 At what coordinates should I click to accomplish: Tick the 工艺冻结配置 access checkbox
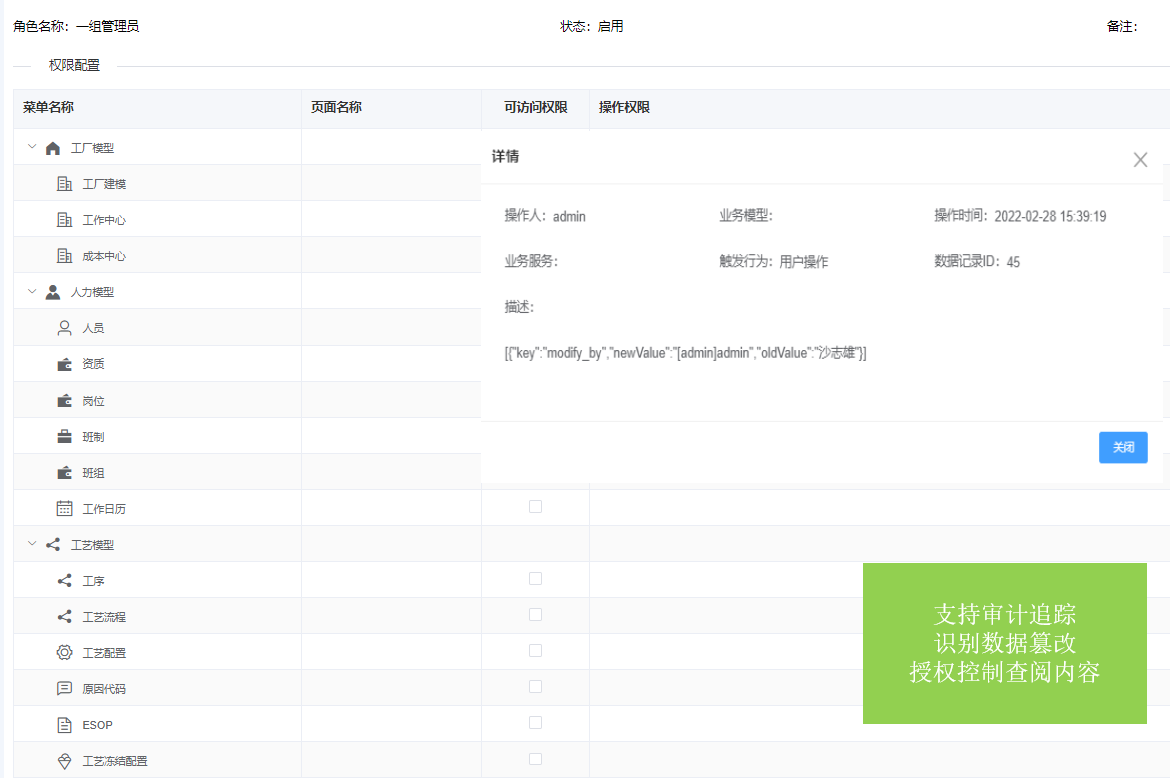(x=535, y=759)
